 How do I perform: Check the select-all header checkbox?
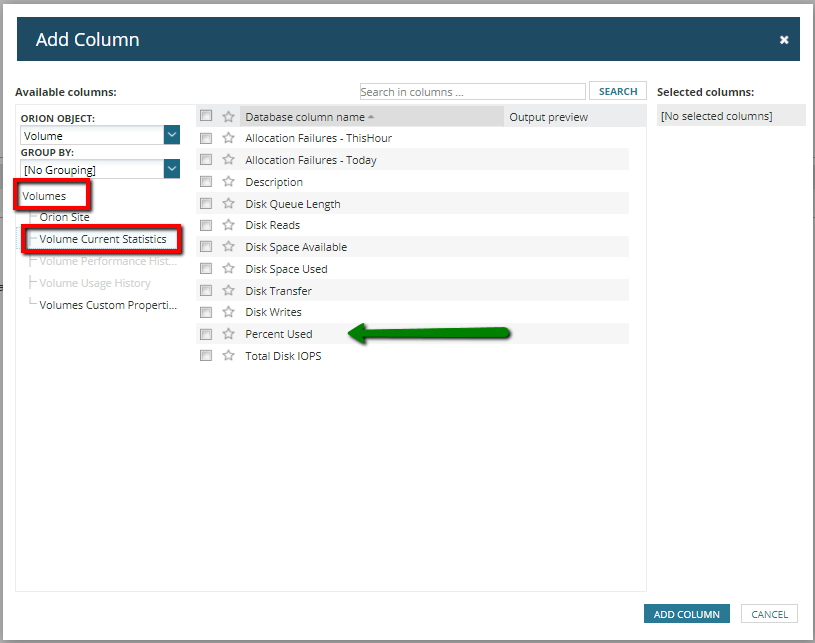(206, 115)
